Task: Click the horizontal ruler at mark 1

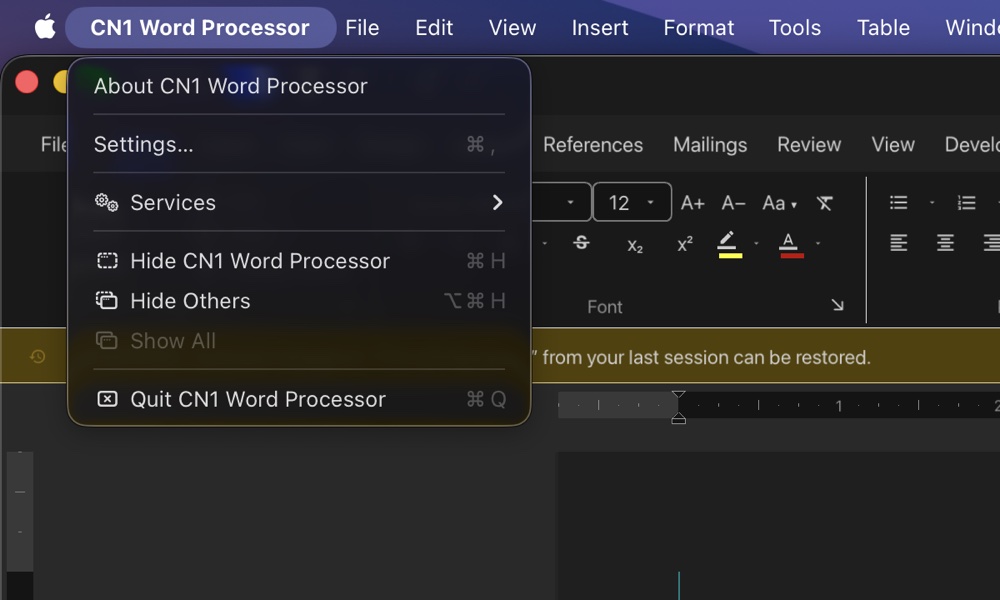Action: click(839, 406)
